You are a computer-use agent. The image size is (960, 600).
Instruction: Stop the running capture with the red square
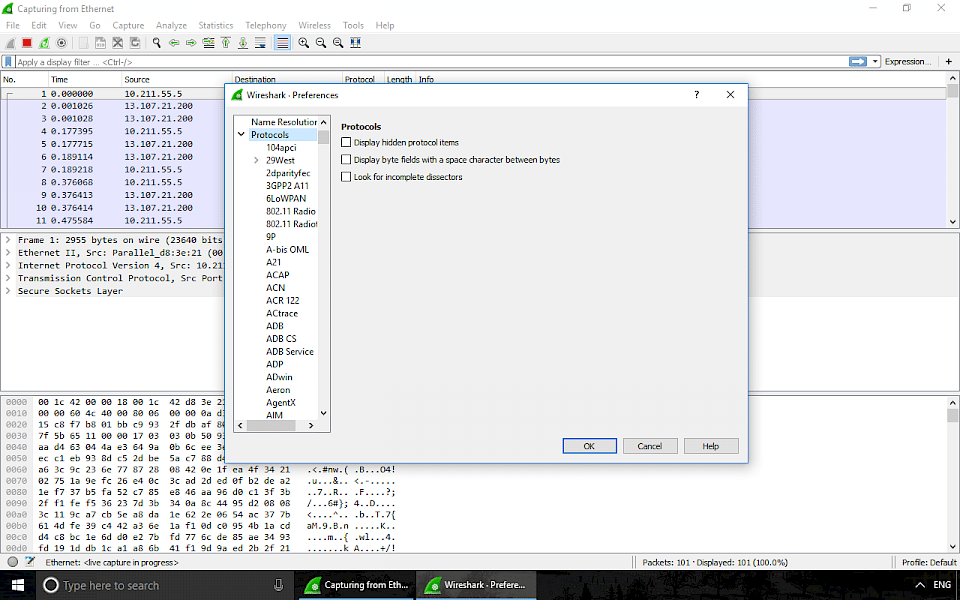tap(27, 43)
